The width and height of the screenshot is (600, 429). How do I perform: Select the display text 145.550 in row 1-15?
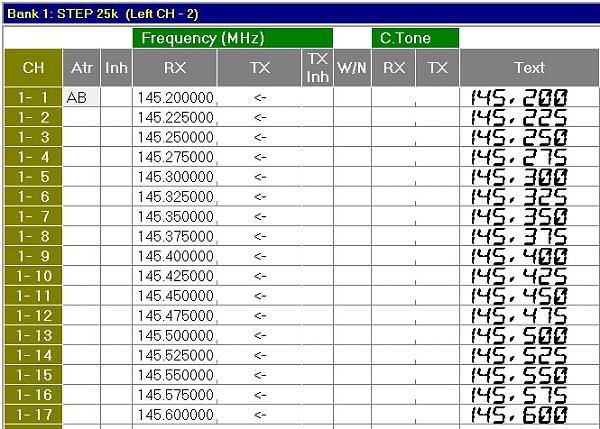[519, 375]
